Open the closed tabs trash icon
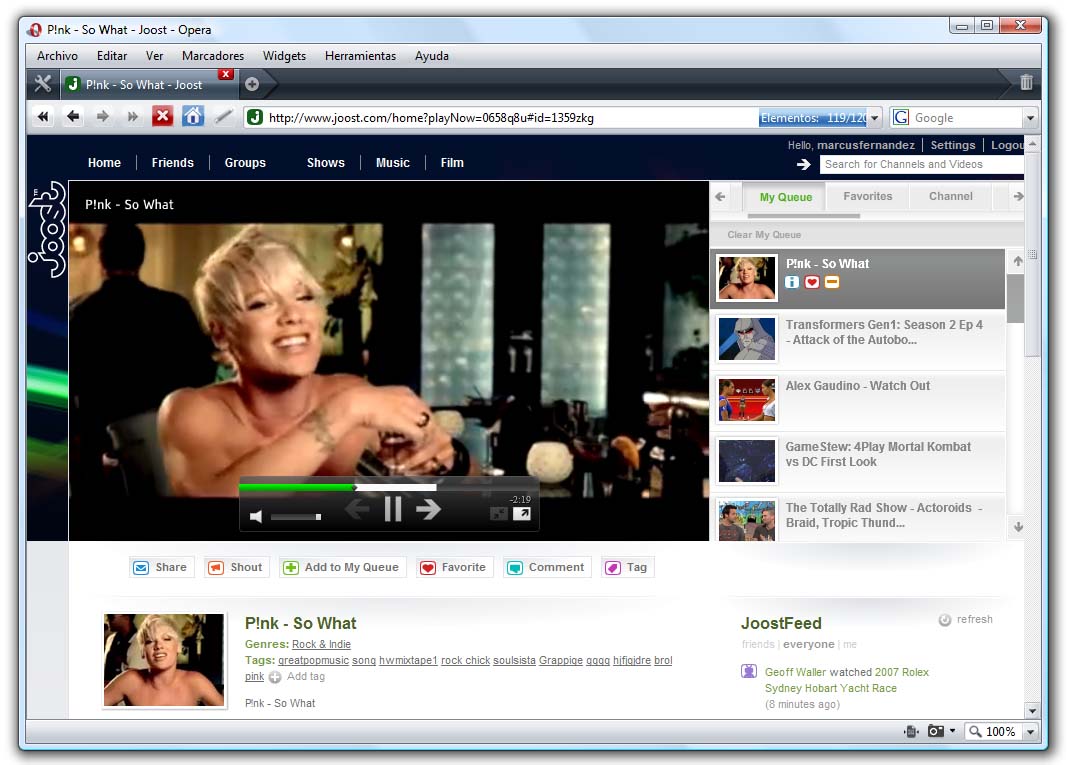1068x765 pixels. pos(1026,82)
